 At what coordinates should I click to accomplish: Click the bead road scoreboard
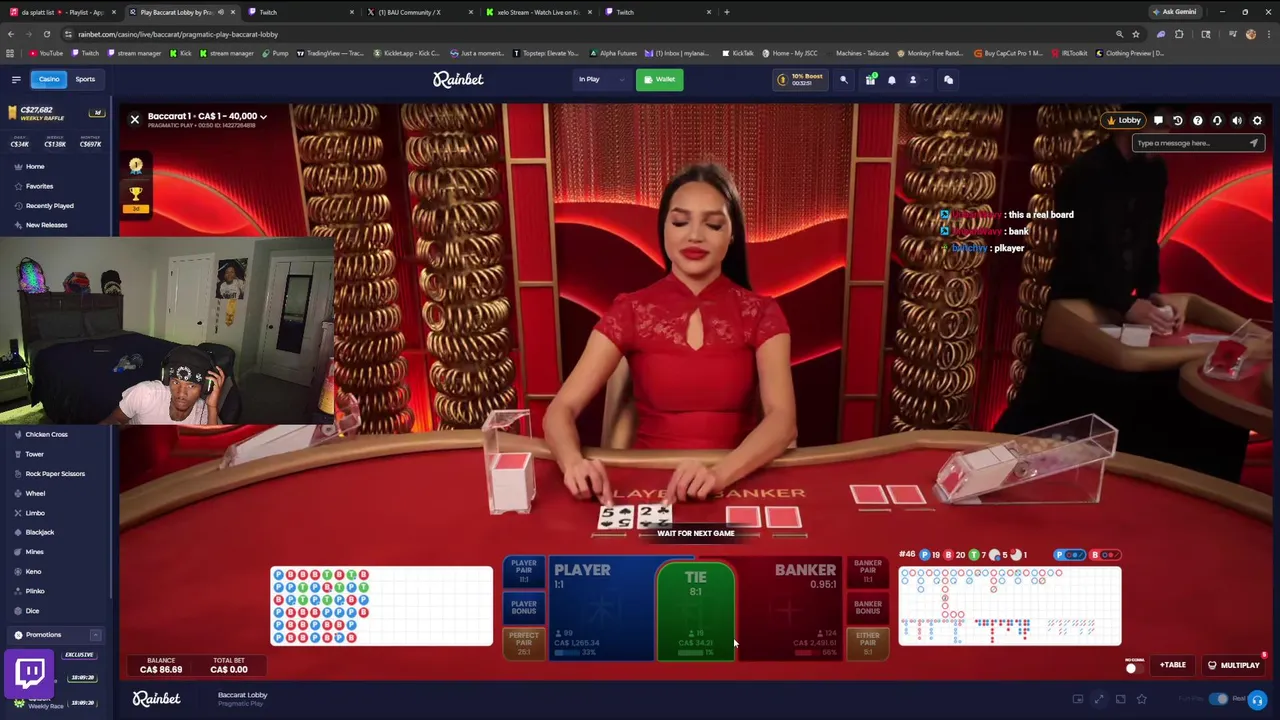point(381,606)
